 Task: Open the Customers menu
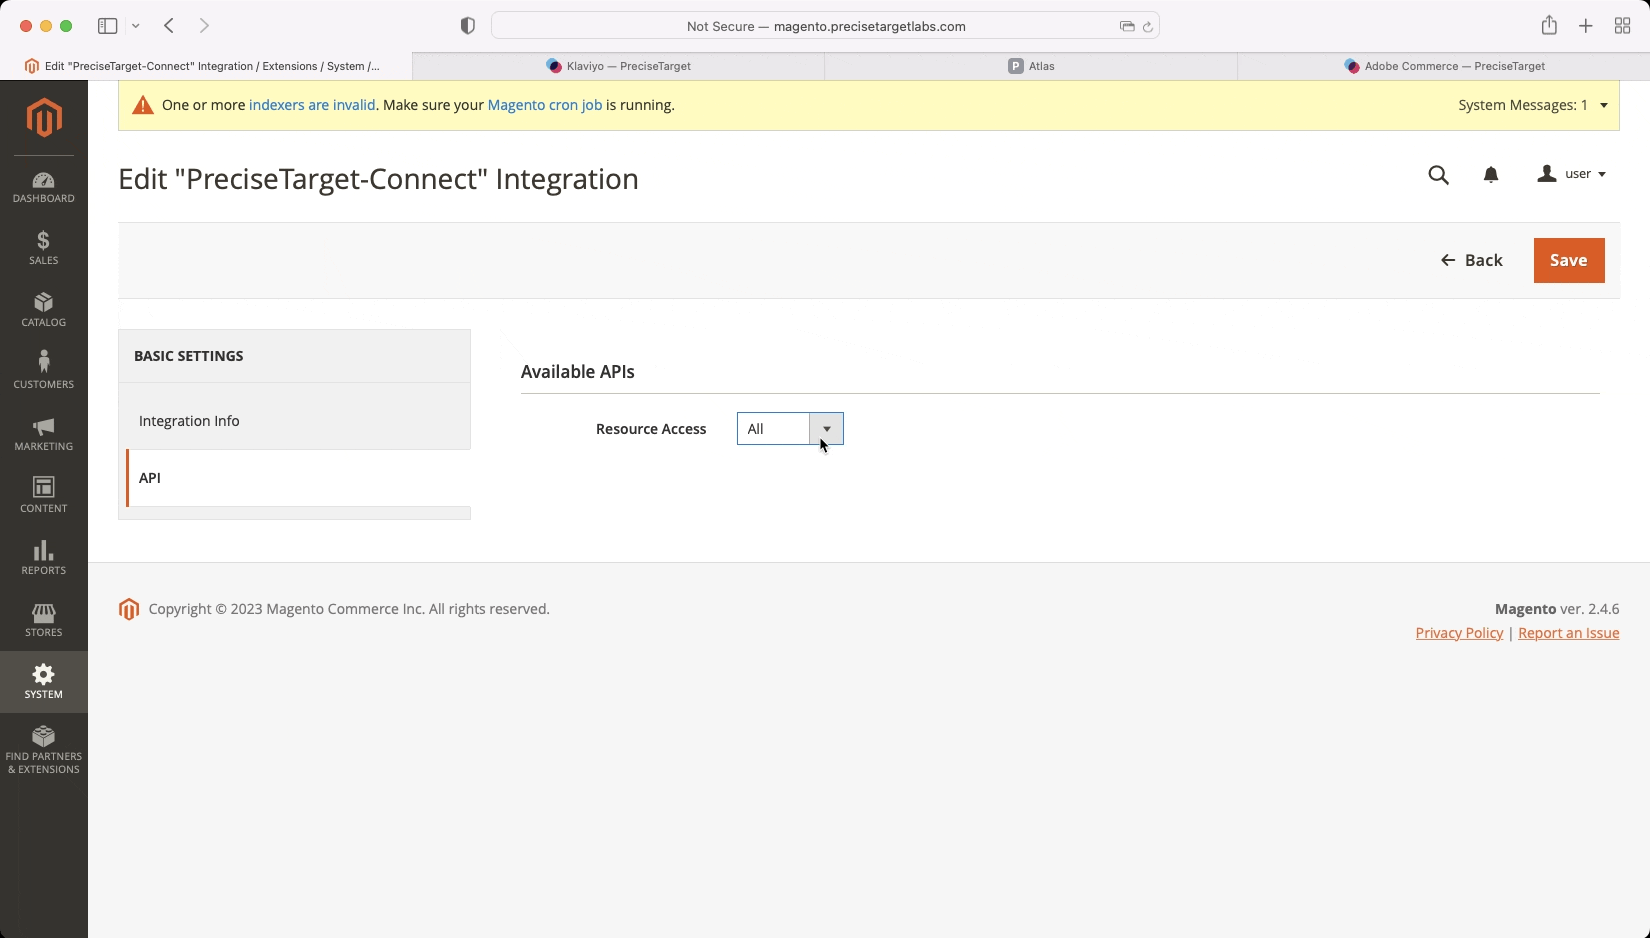coord(44,372)
